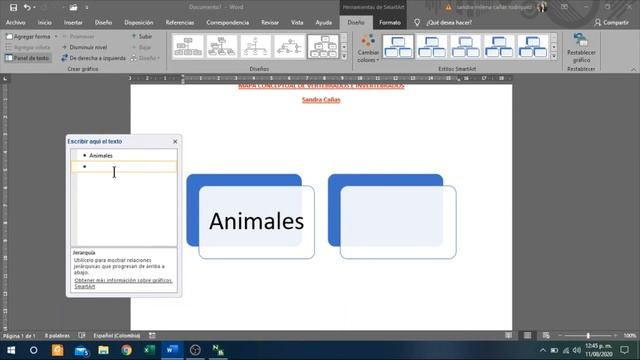Open the Revisar tab

(x=270, y=22)
